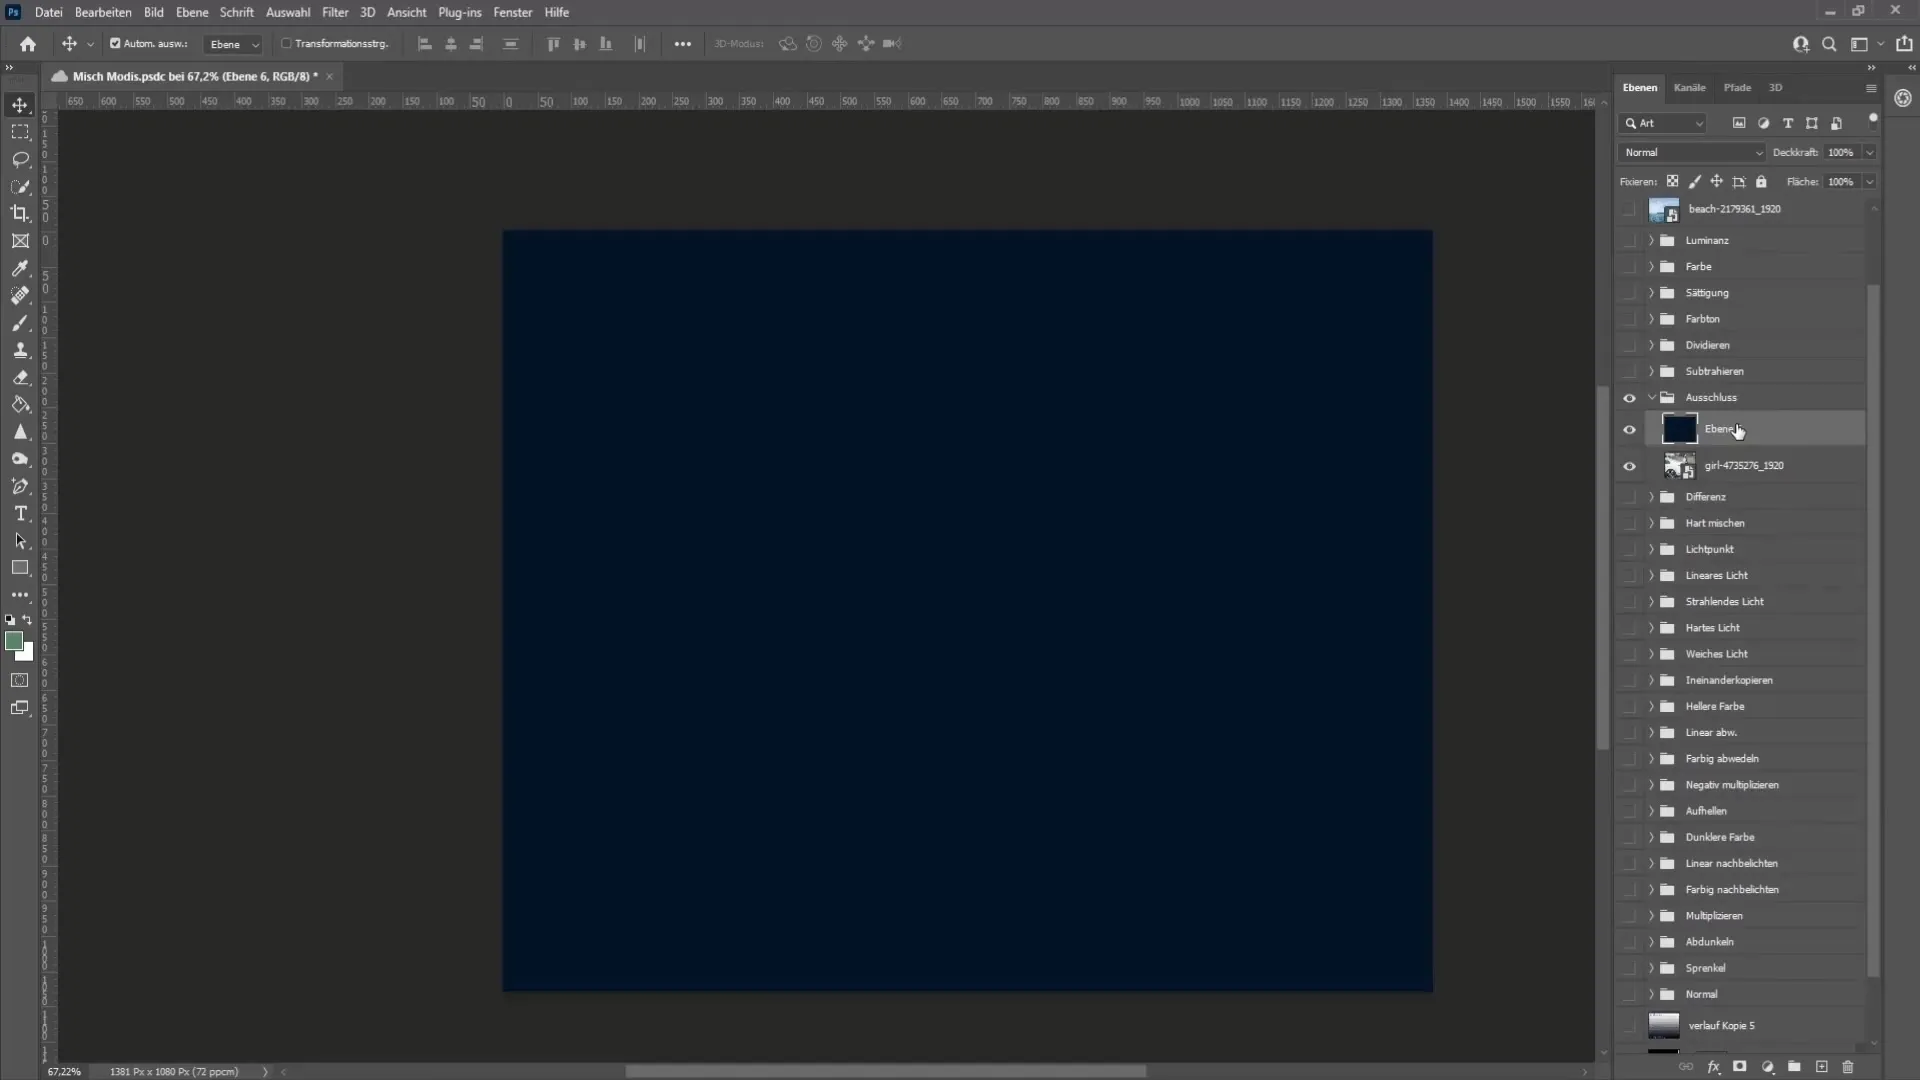Toggle visibility of girl-4735276_1920 layer

click(x=1631, y=464)
